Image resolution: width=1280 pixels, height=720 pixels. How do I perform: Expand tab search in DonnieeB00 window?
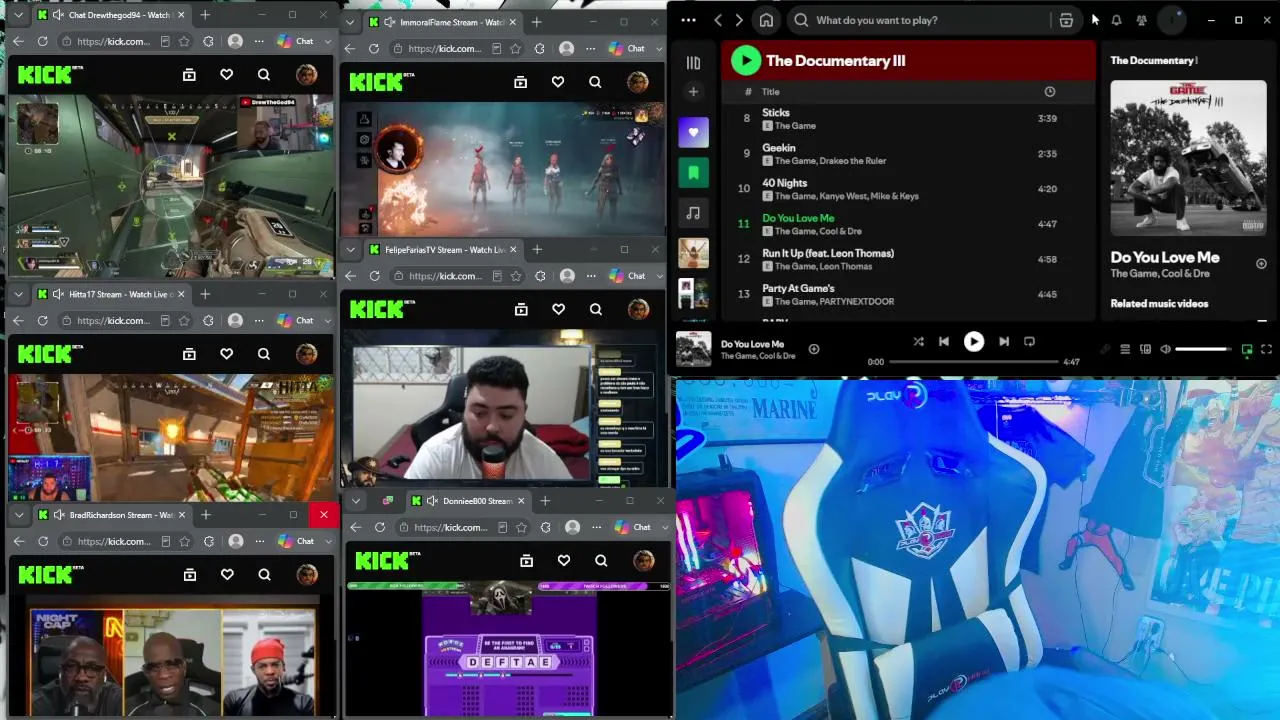[355, 500]
